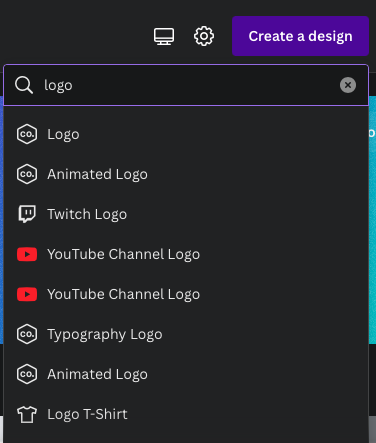Select the Twitch Logo suggestion
The height and width of the screenshot is (443, 376).
pyautogui.click(x=186, y=214)
